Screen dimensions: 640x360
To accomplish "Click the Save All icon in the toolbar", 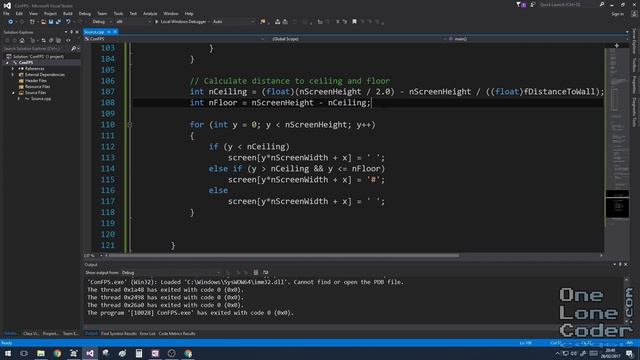I will (x=58, y=22).
